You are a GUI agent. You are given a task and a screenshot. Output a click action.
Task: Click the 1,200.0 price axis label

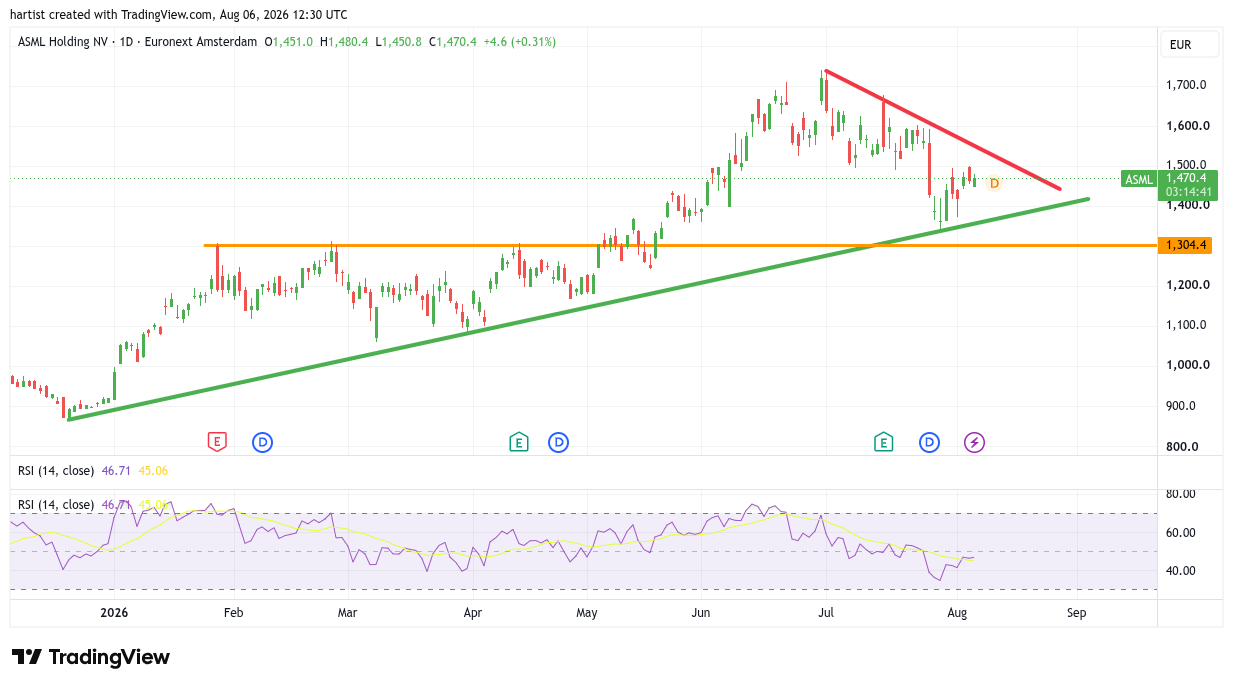click(x=1187, y=285)
